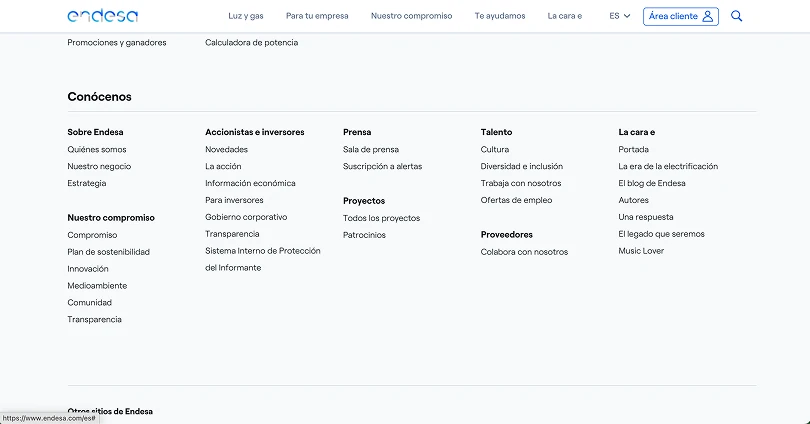The width and height of the screenshot is (810, 424).
Task: Open Te ayudamos menu
Action: point(500,16)
